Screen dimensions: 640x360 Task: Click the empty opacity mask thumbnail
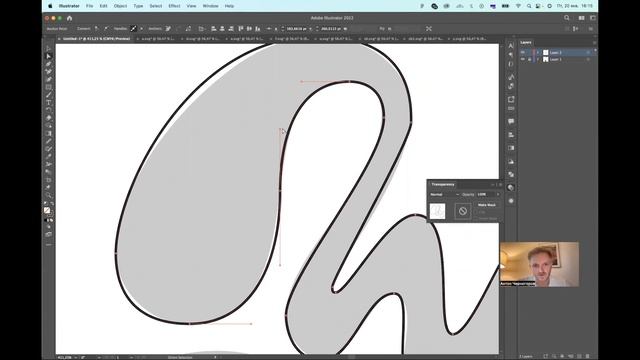point(462,211)
